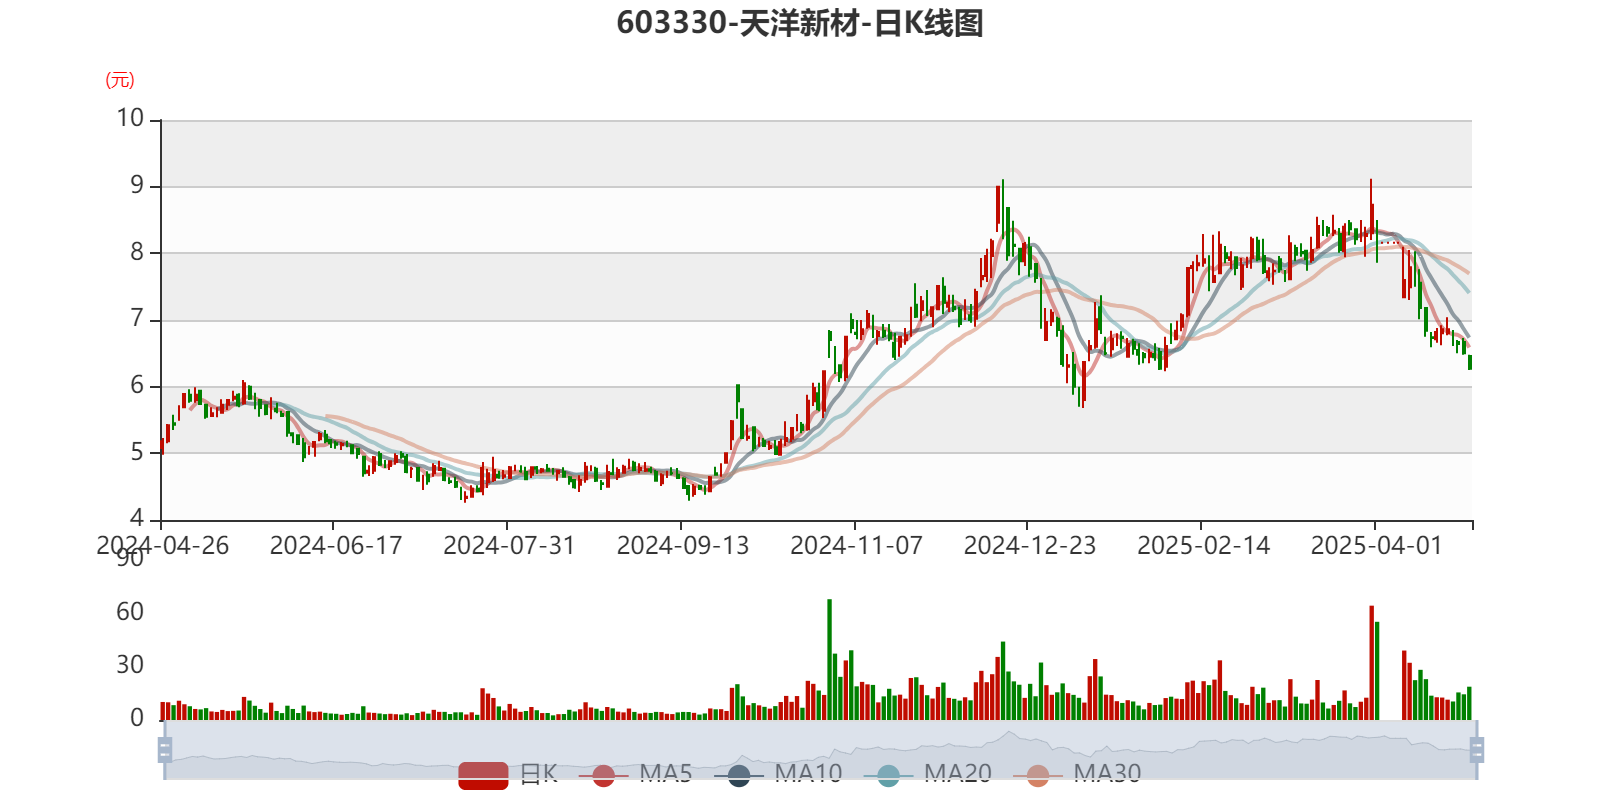
Task: Click the 2024-09-13 x-axis date label
Action: pos(683,546)
